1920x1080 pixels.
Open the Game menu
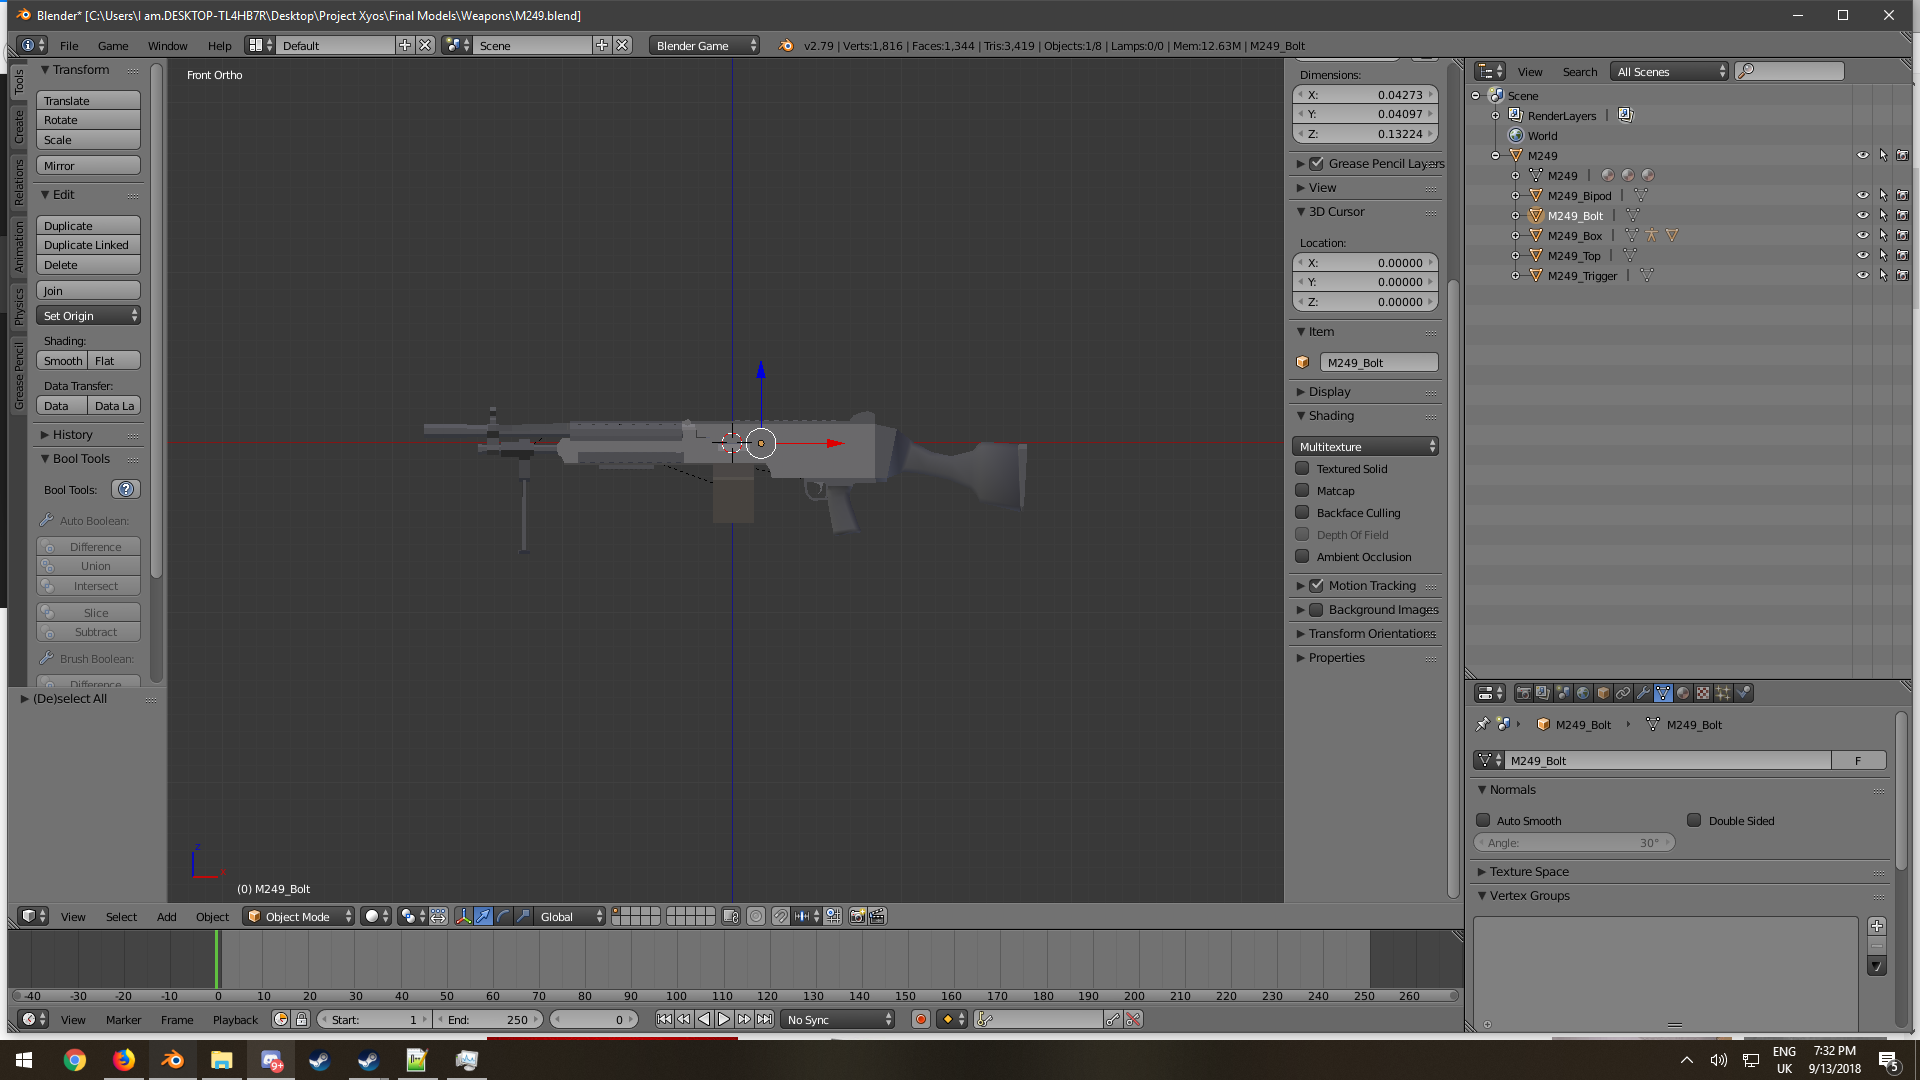click(113, 45)
